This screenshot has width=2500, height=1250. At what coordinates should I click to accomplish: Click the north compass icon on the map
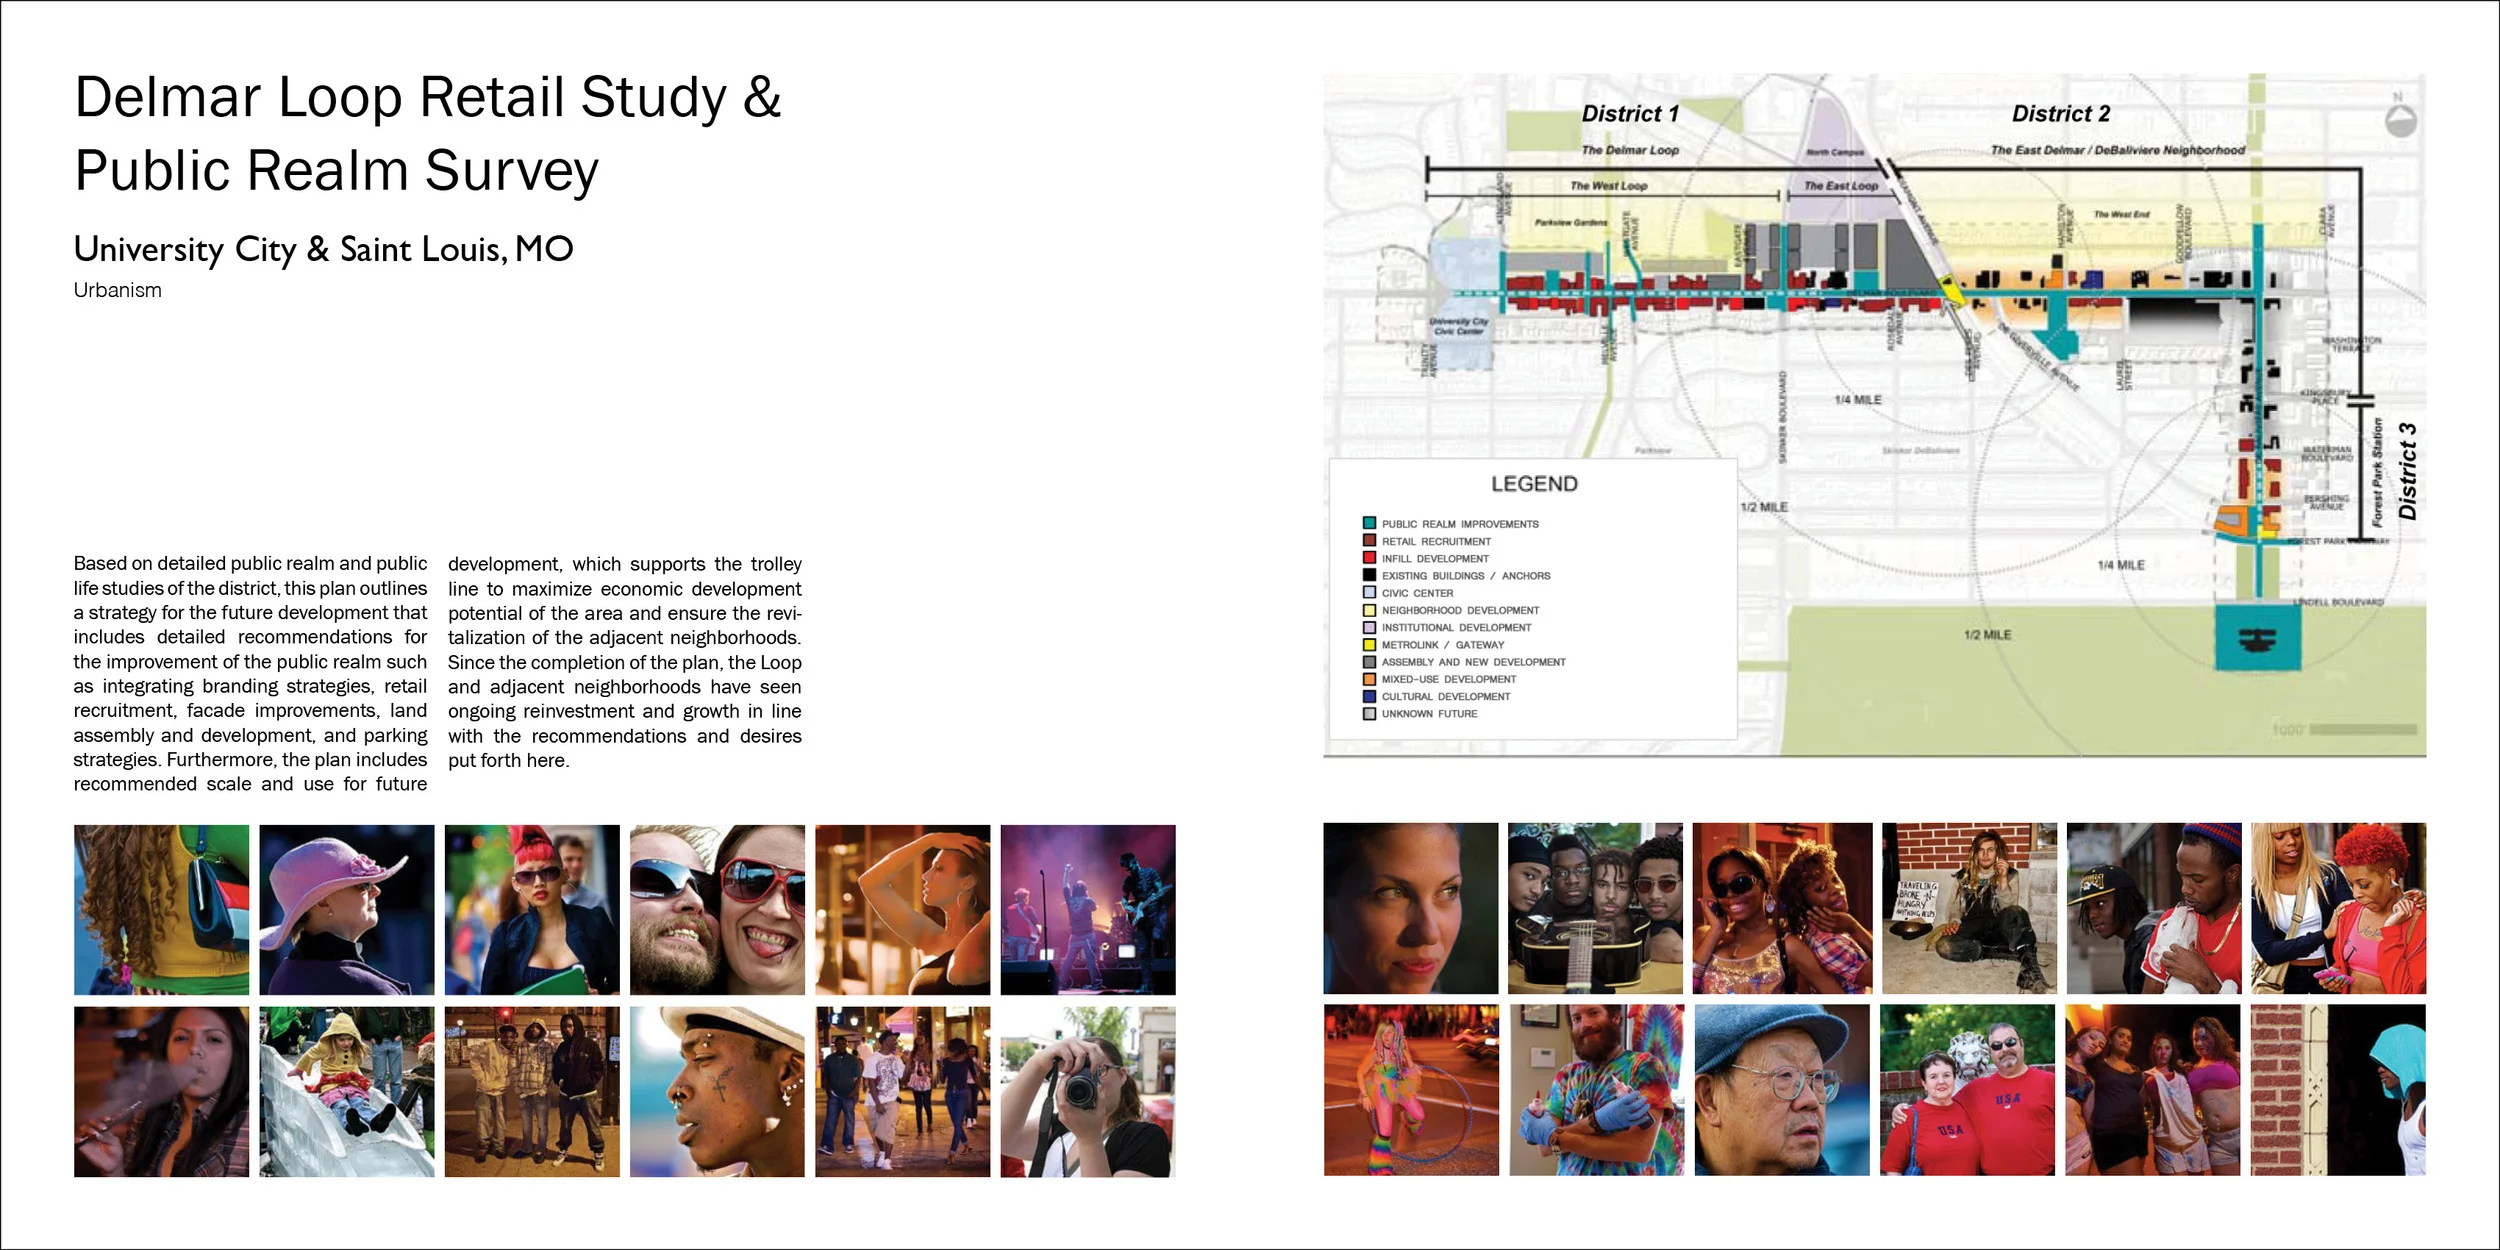(2400, 120)
